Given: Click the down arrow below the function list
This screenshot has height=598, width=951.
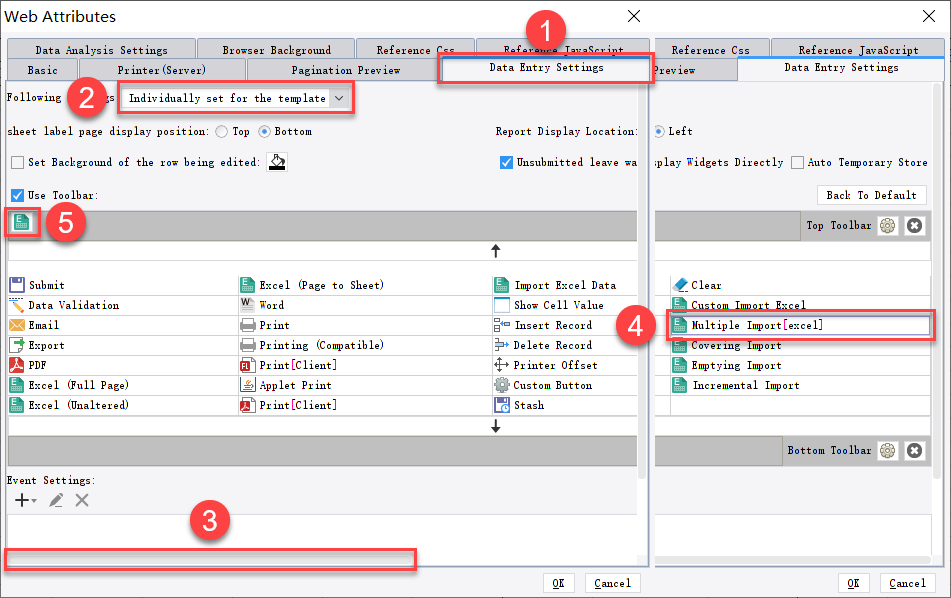Looking at the screenshot, I should coord(495,425).
